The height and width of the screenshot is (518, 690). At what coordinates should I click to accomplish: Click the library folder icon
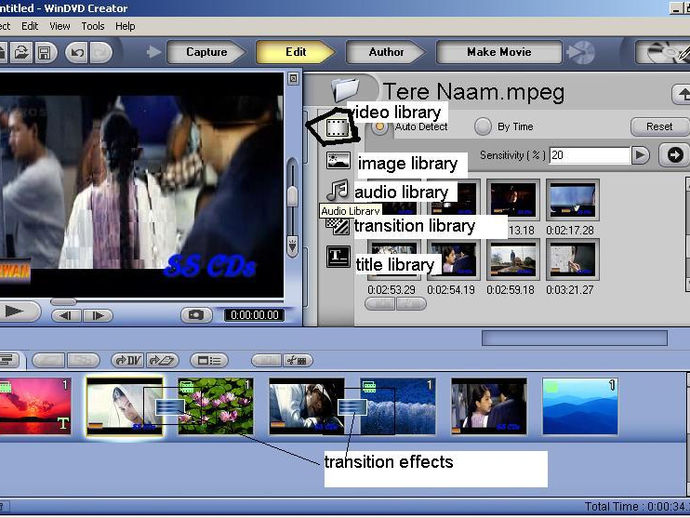(x=345, y=88)
